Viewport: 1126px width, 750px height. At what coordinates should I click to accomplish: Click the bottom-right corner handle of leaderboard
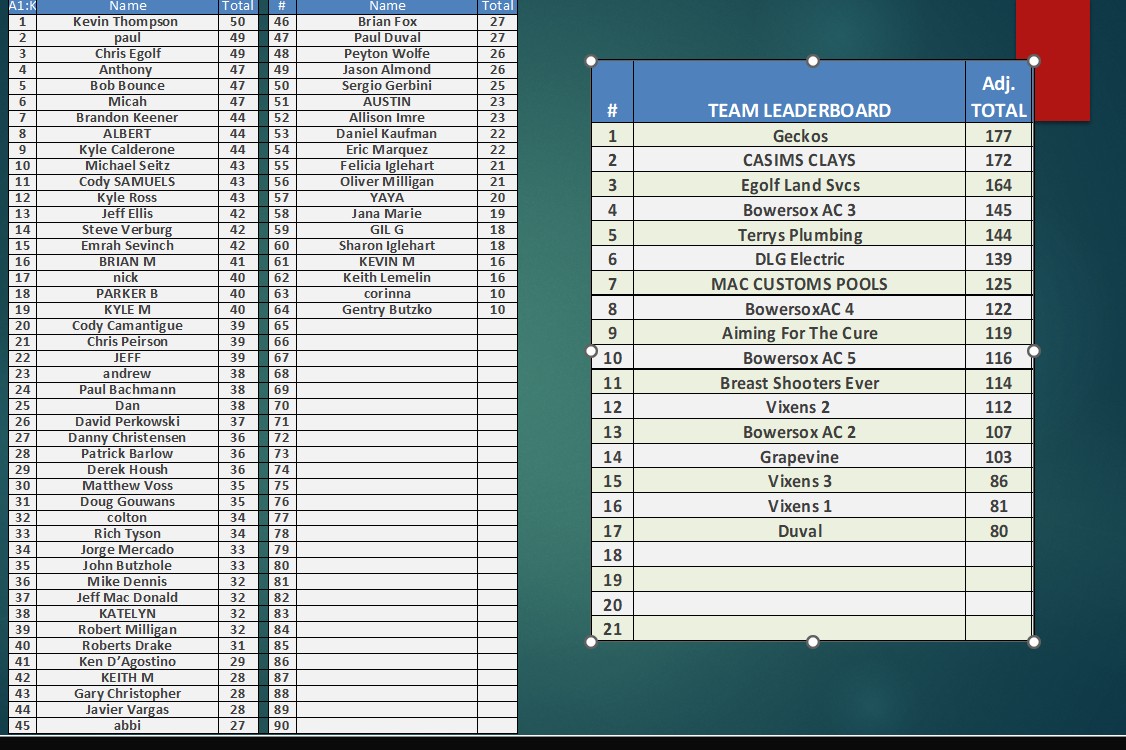[1034, 641]
